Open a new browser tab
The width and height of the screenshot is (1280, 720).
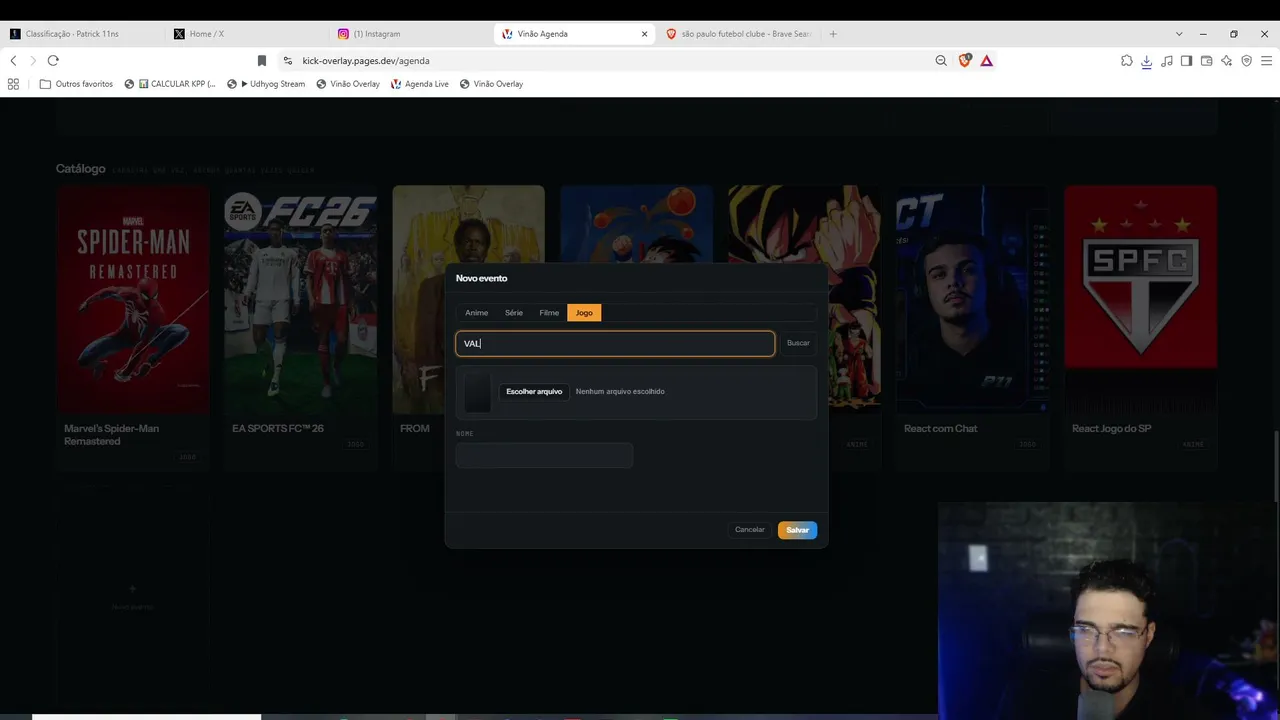pos(833,34)
